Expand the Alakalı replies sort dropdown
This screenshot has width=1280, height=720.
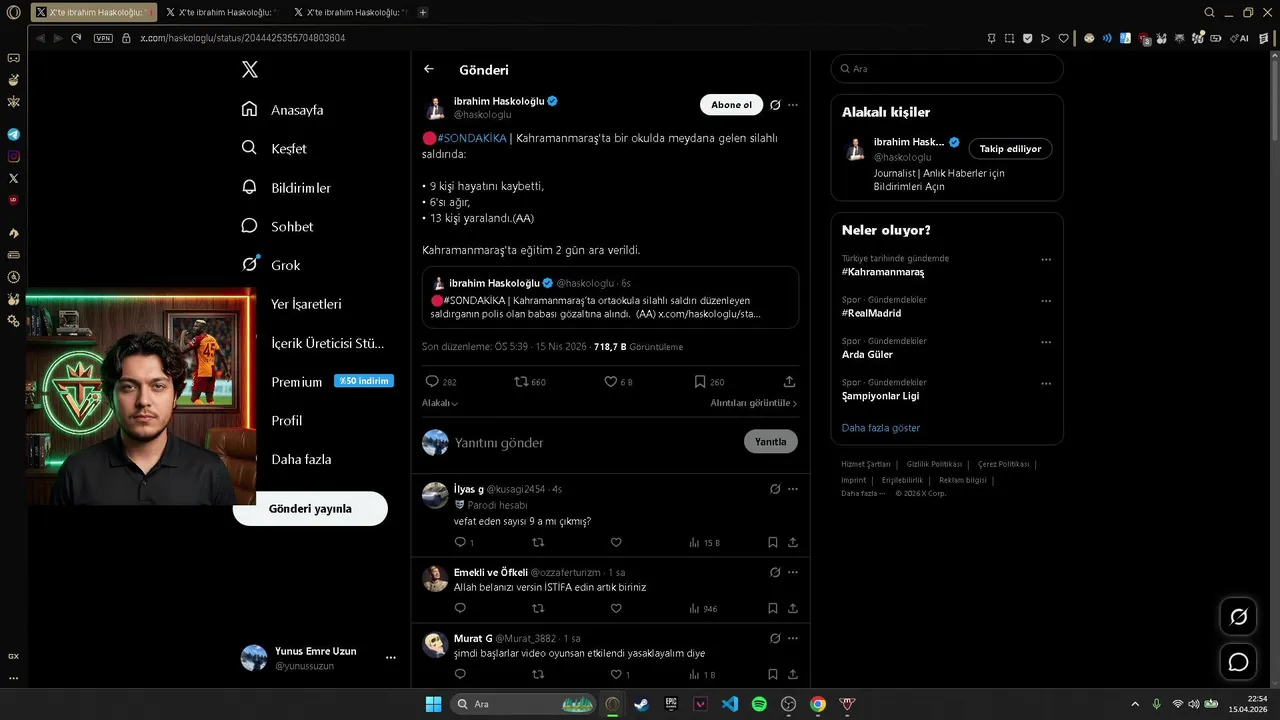tap(440, 403)
